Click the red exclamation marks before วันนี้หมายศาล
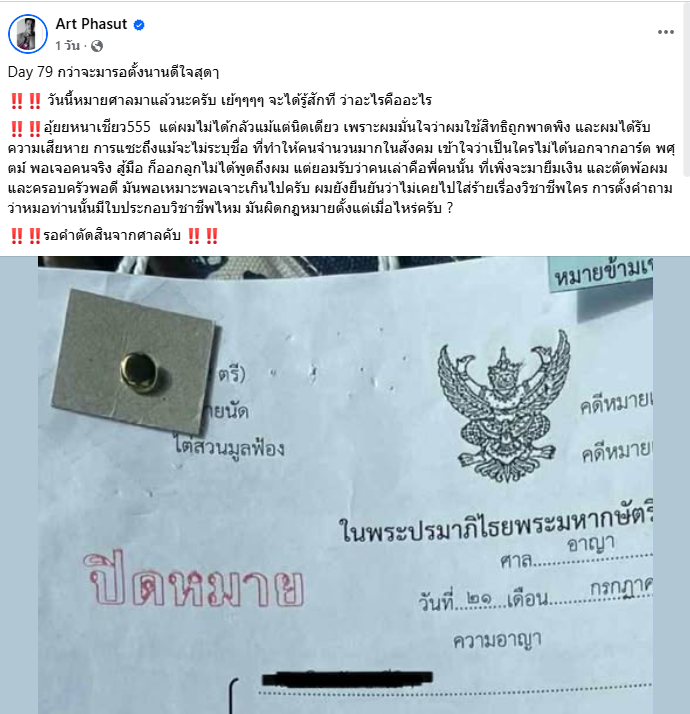690x714 pixels. coord(26,101)
